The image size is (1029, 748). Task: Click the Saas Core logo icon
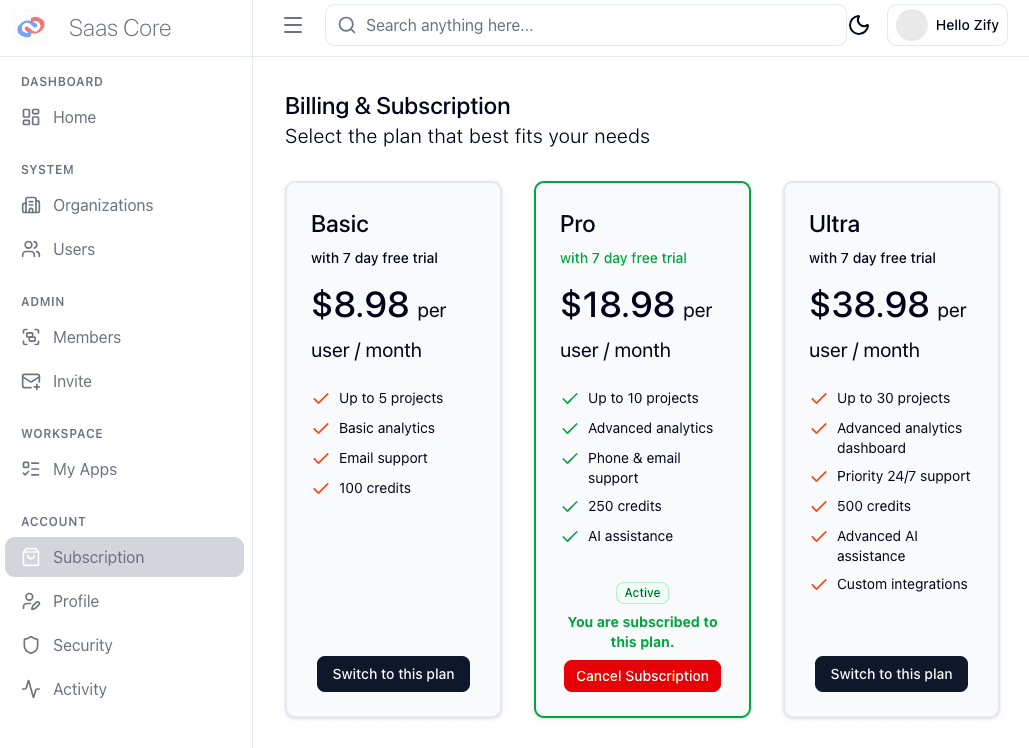[x=32, y=27]
